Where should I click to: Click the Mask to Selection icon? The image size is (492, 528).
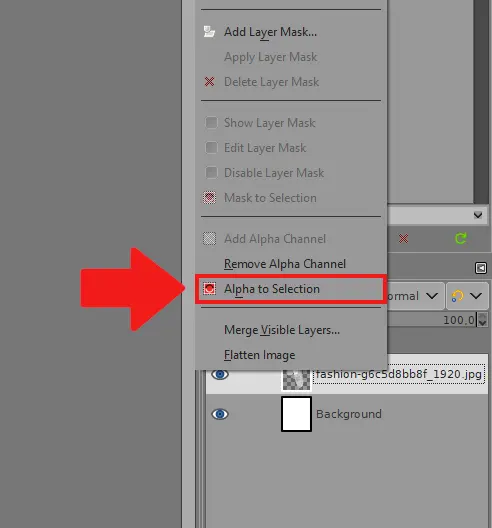209,198
